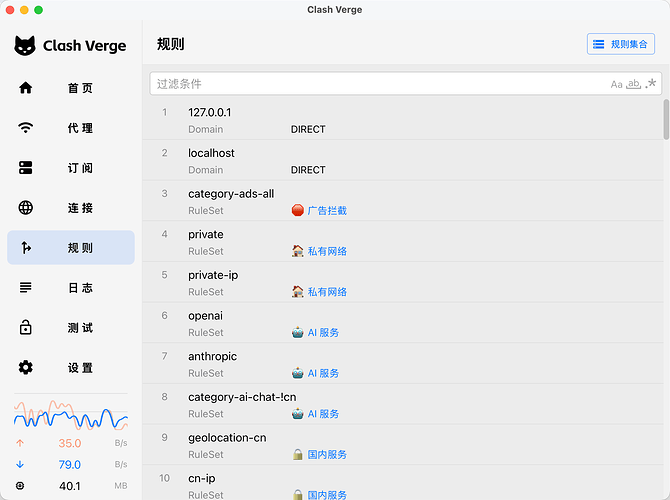
Task: Open the 规则集合 rule sets button
Action: 621,44
